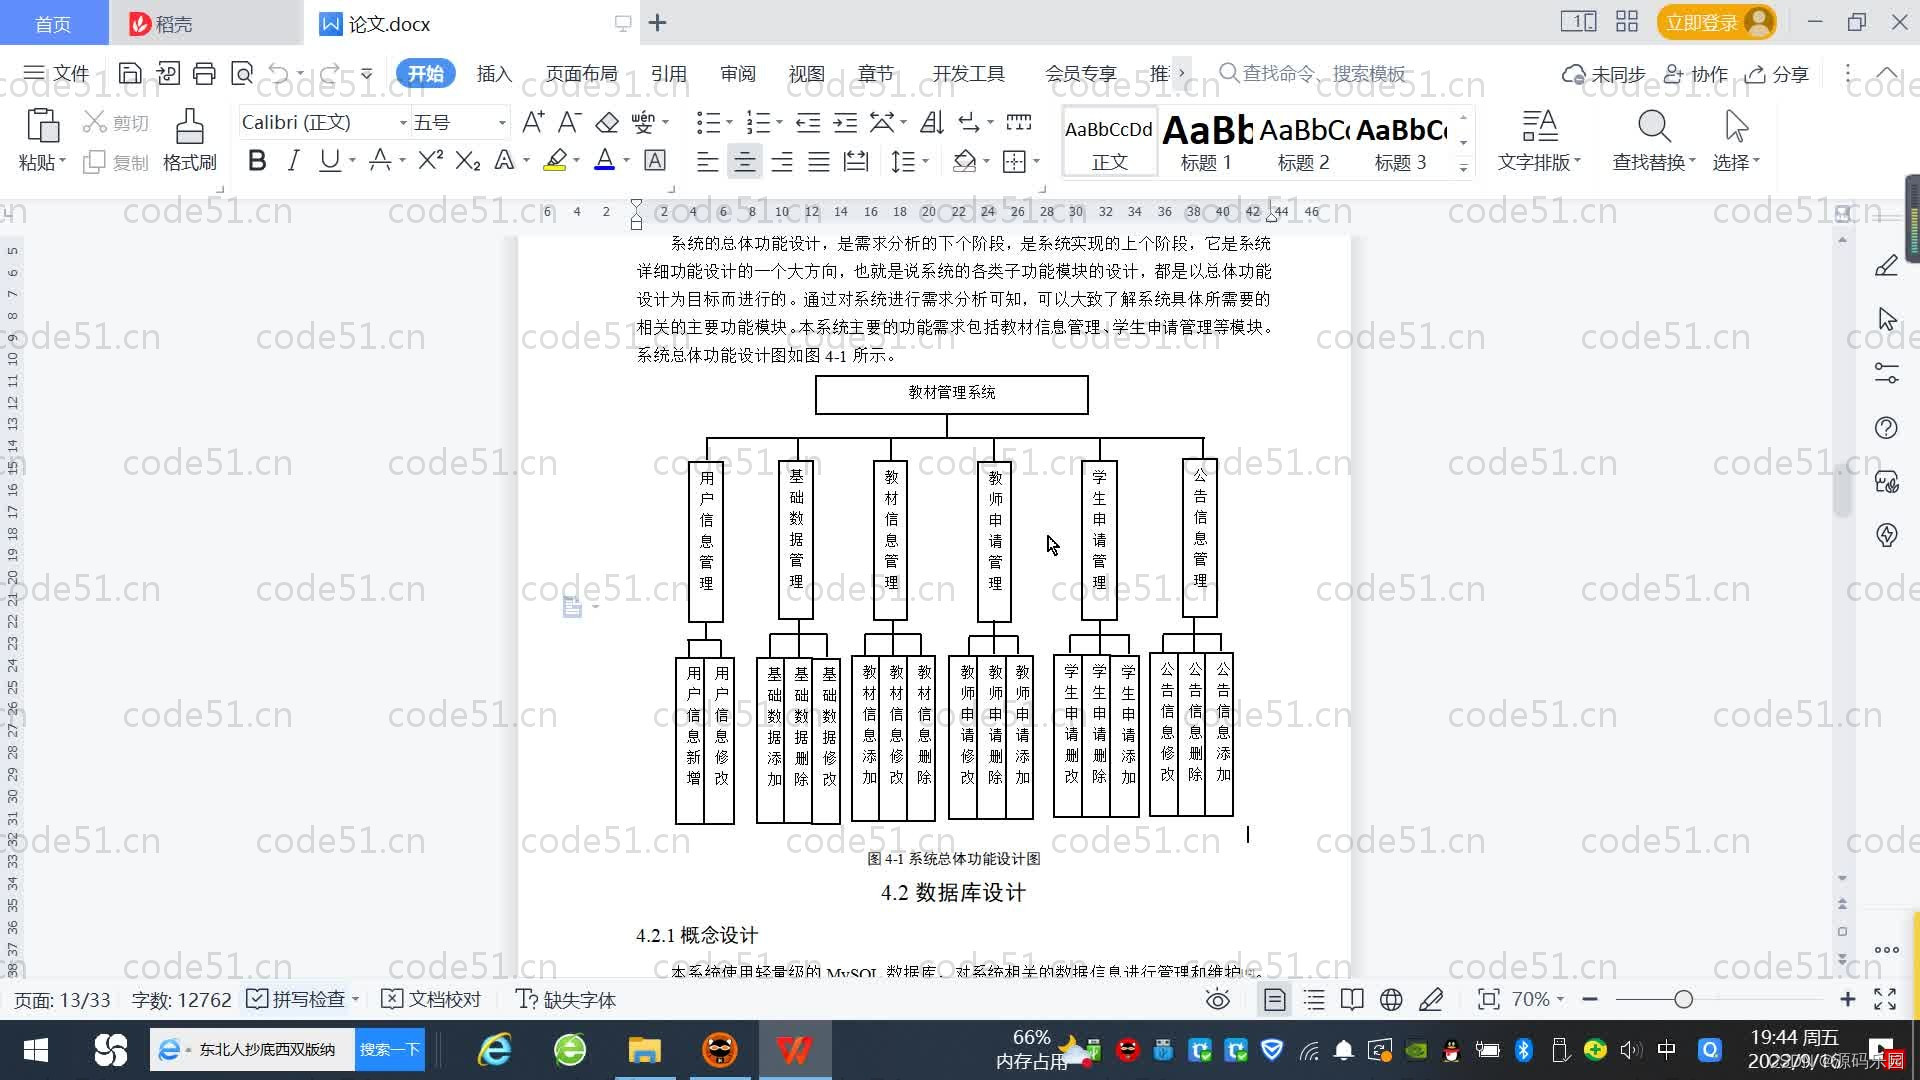Click the print icon in quick access toolbar
This screenshot has width=1920, height=1080.
click(x=204, y=73)
